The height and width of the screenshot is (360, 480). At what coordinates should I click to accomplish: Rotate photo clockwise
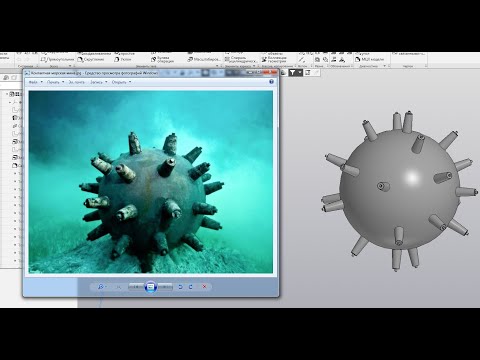191,287
